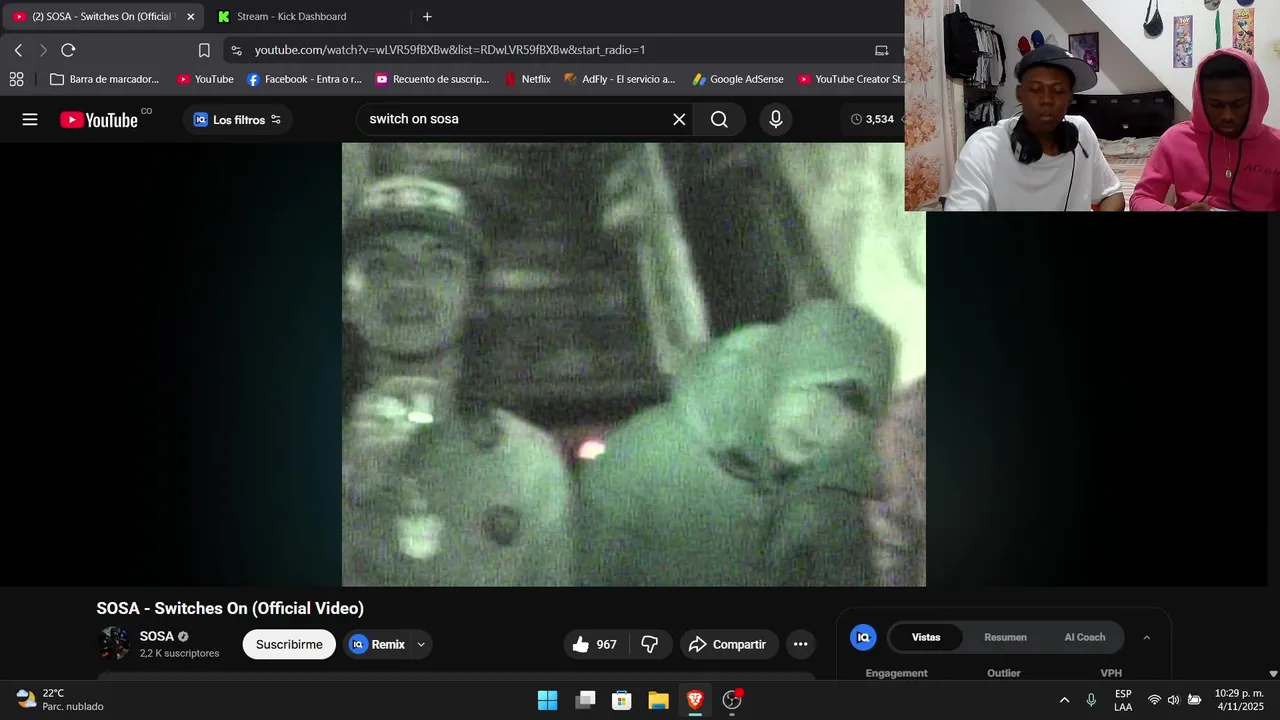Collapse the stats panel chevron
This screenshot has height=720, width=1280.
coord(1147,637)
